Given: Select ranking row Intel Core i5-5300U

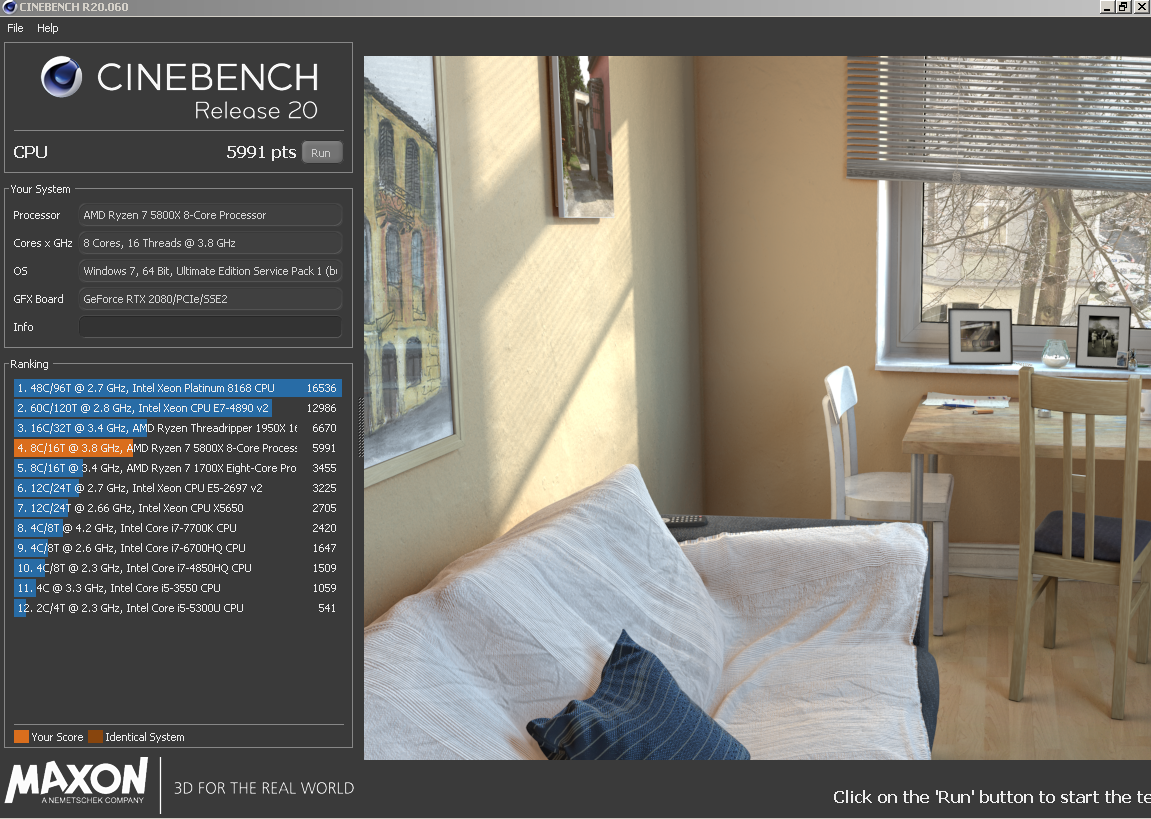Looking at the screenshot, I should (x=178, y=608).
